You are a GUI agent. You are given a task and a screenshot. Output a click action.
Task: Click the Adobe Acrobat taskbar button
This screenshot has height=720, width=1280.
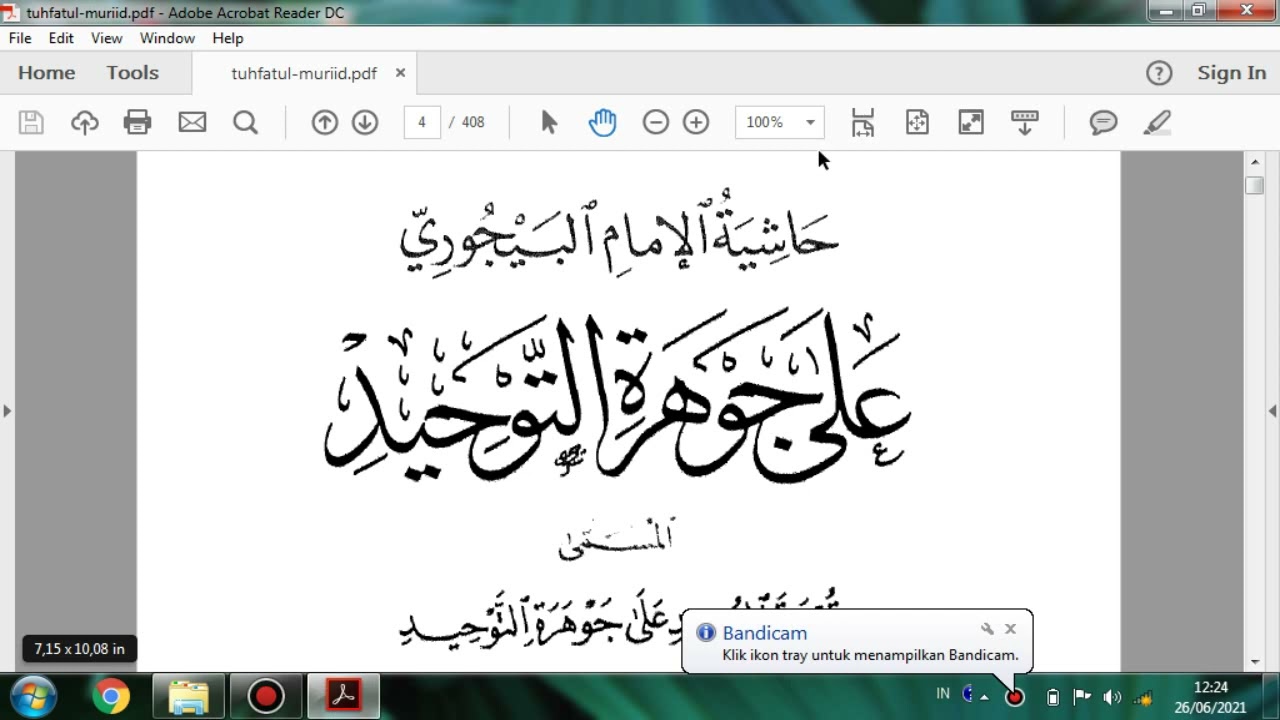tap(344, 696)
